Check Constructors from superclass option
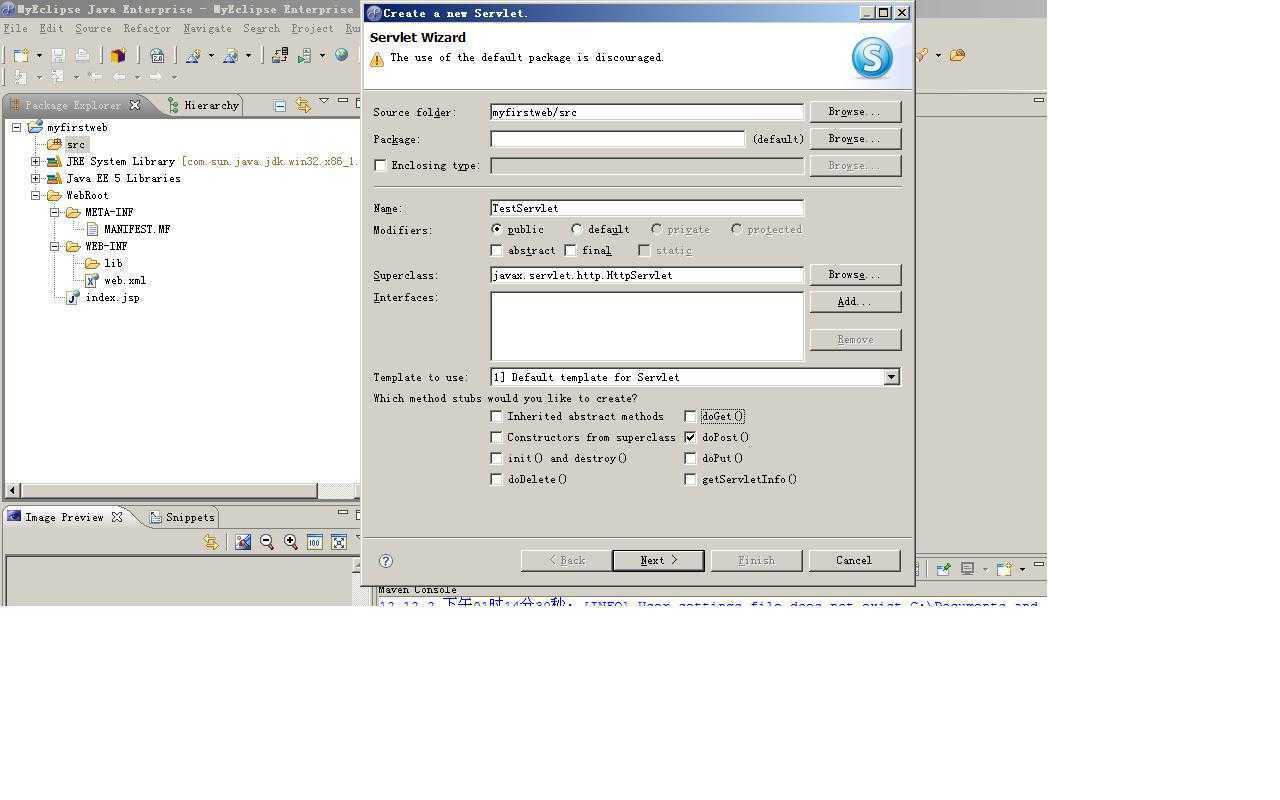This screenshot has width=1280, height=800. (x=497, y=437)
